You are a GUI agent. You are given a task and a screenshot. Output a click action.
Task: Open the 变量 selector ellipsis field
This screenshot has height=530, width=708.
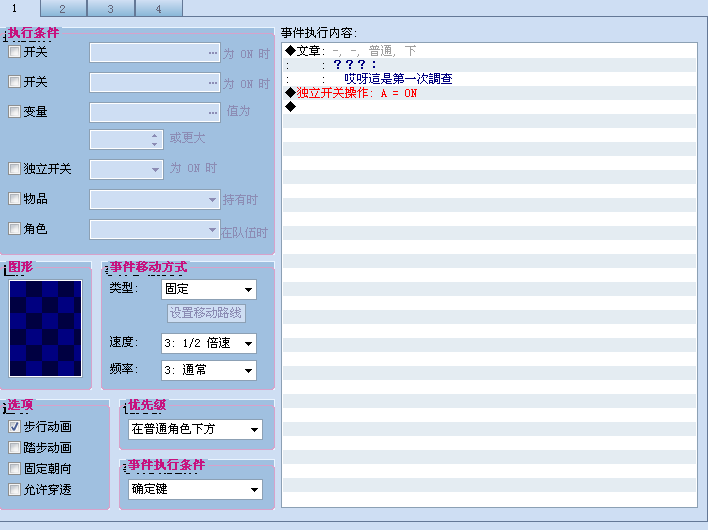tap(155, 112)
